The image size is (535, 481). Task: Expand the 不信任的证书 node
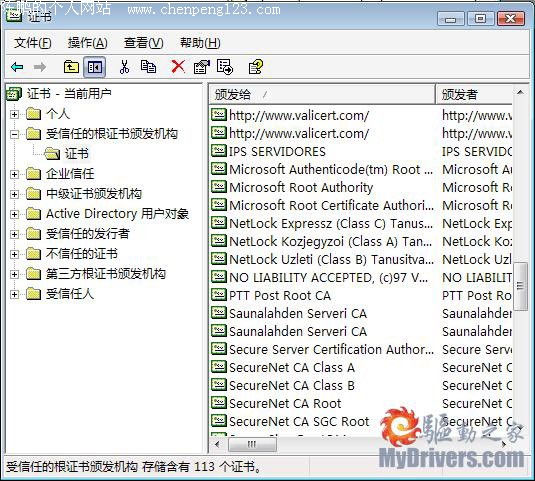tap(14, 254)
